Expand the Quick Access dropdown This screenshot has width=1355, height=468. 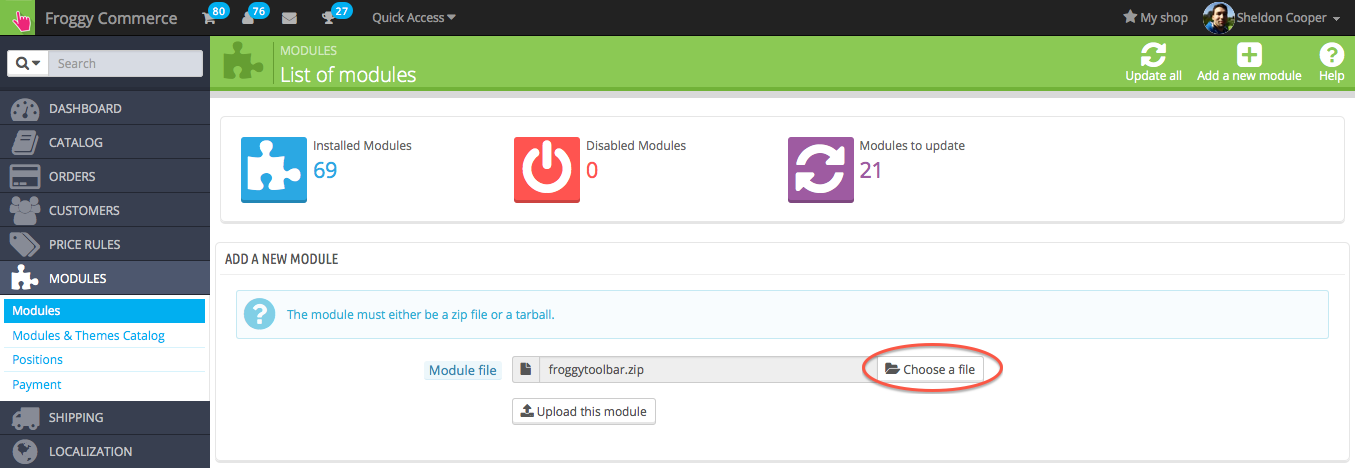414,18
